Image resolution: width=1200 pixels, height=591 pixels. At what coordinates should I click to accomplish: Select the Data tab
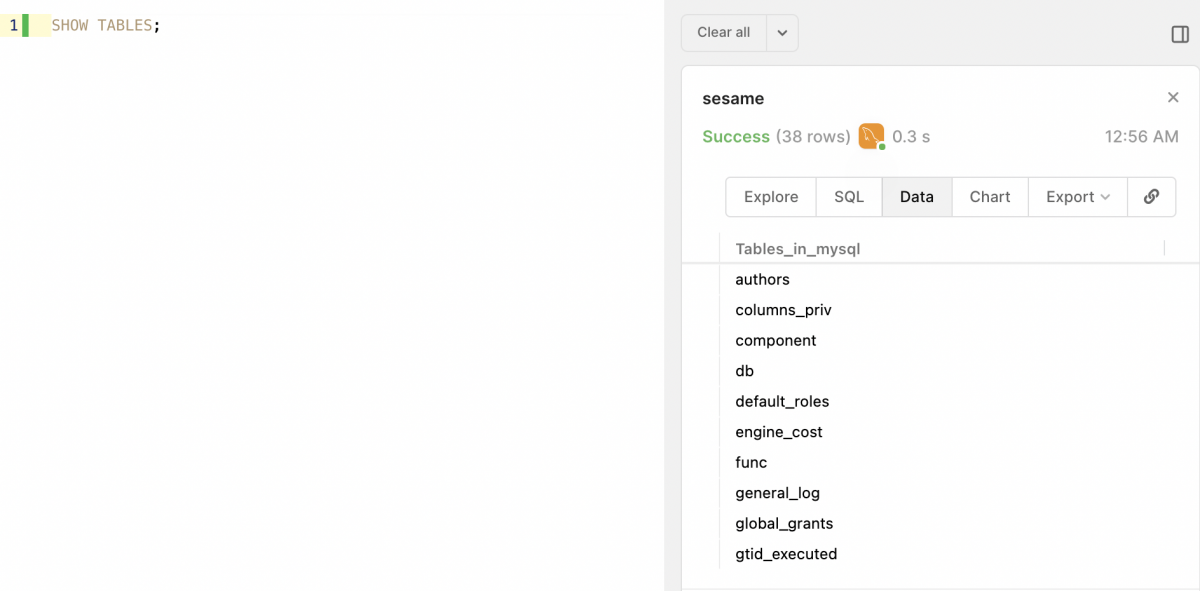coord(916,196)
